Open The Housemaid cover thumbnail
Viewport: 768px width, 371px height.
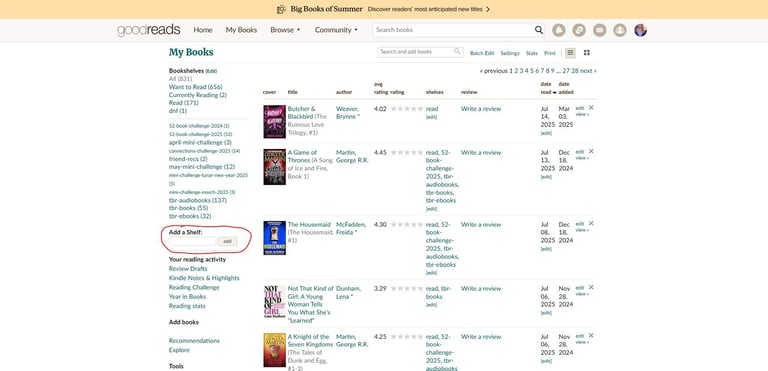tap(274, 238)
